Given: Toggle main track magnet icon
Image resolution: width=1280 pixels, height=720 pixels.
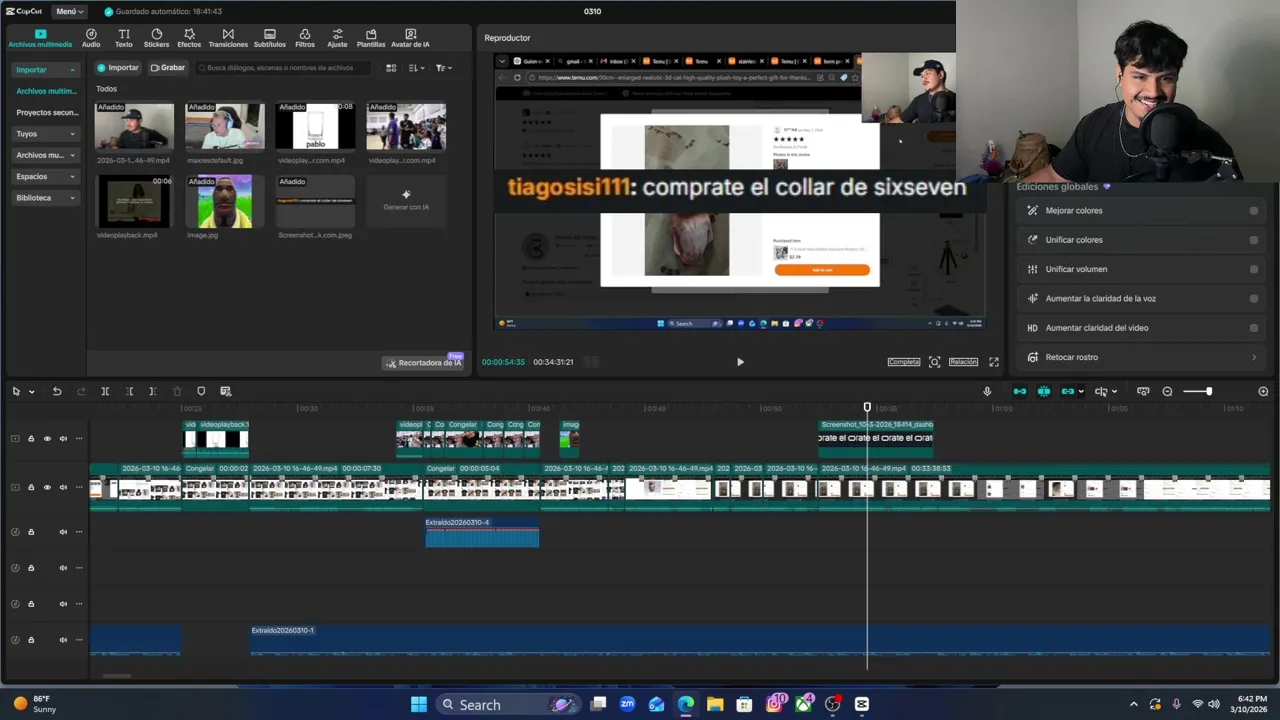Looking at the screenshot, I should click(1020, 392).
